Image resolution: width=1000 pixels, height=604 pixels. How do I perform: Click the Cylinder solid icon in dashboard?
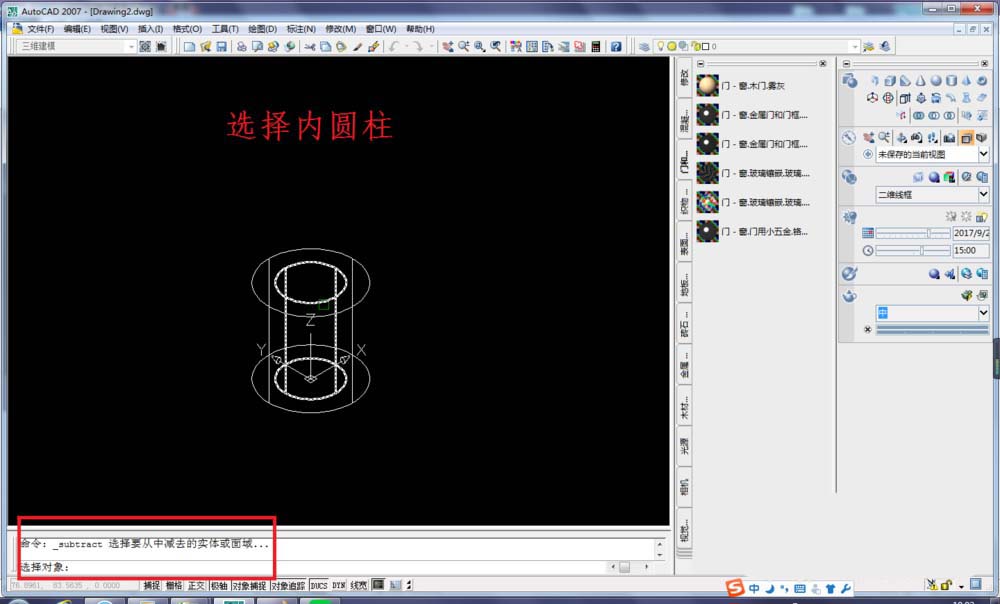click(952, 80)
